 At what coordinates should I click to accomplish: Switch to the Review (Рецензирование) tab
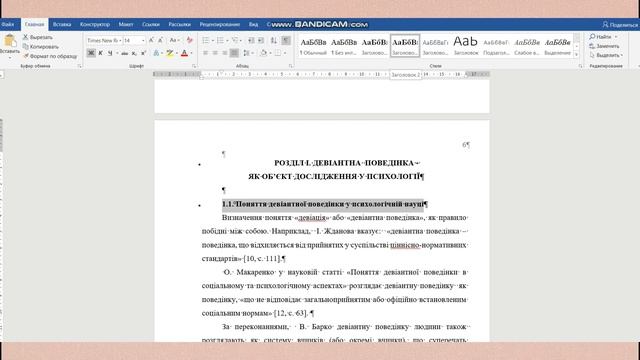pyautogui.click(x=220, y=24)
